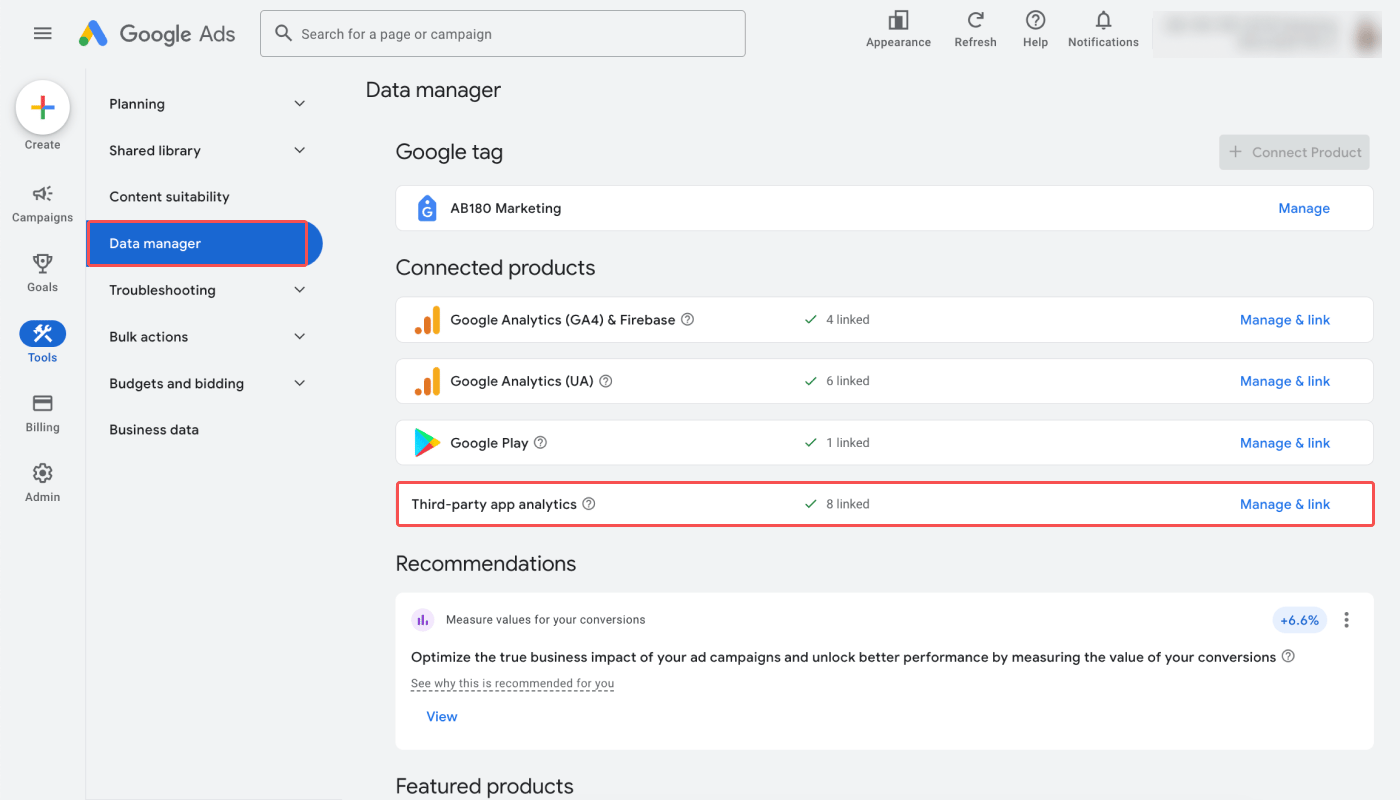Click the 'Recommendations' heading
Viewport: 1400px width, 800px height.
[x=486, y=564]
